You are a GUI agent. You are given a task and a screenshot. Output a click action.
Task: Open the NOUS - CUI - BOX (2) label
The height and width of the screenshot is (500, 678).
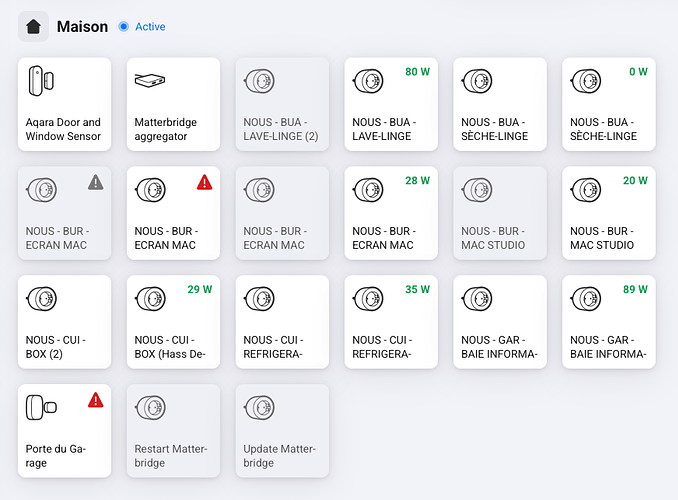click(x=56, y=347)
